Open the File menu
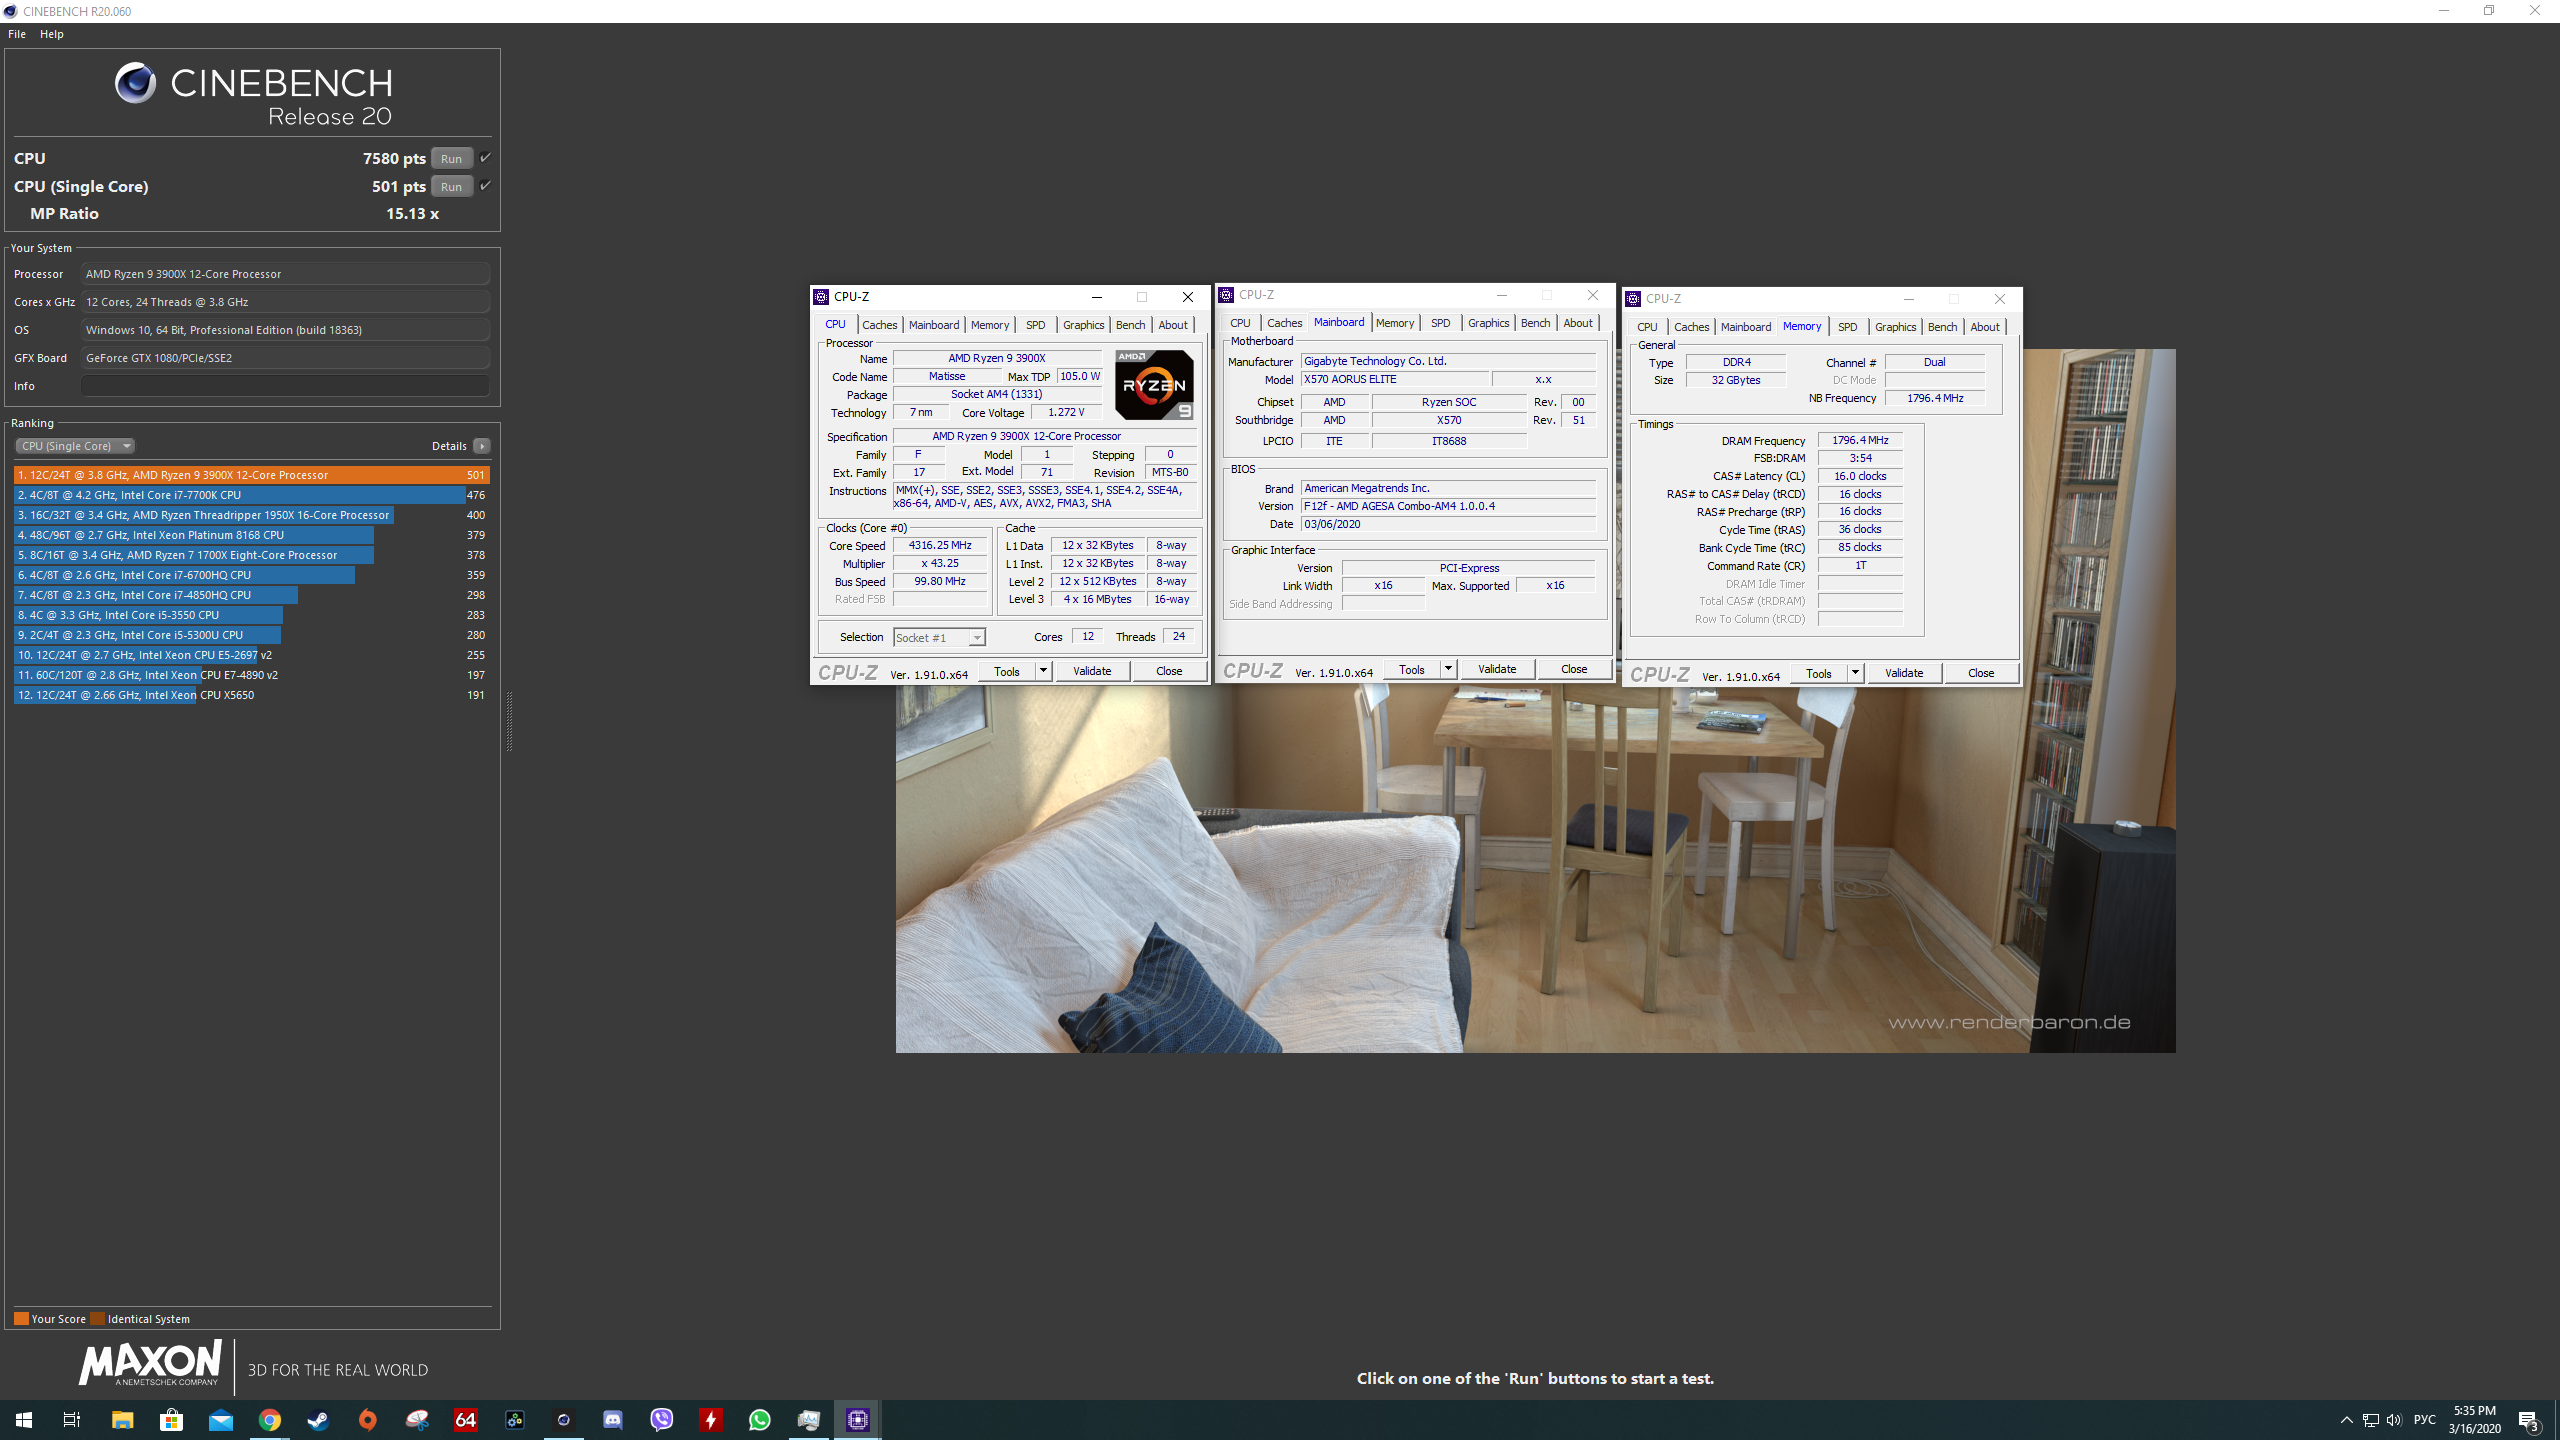 pyautogui.click(x=17, y=34)
